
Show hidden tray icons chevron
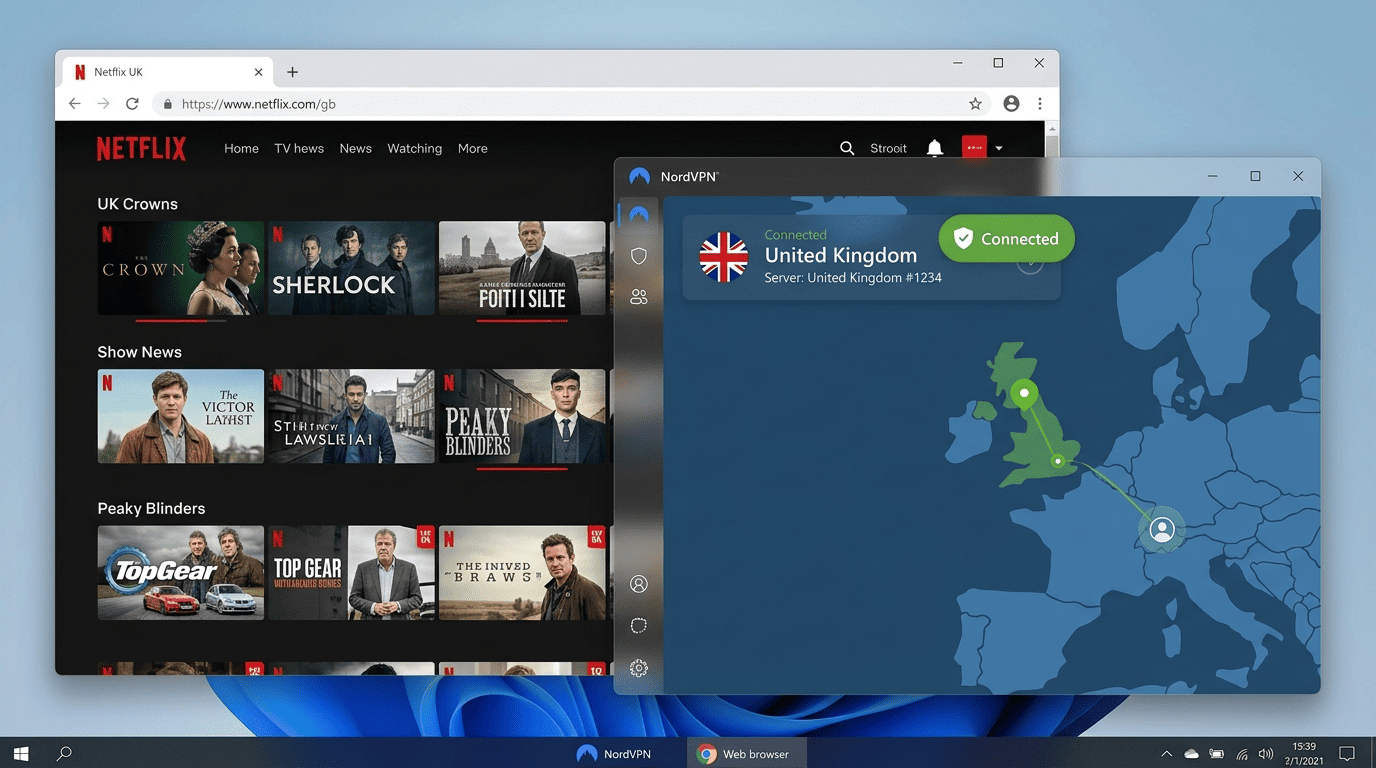pos(1166,754)
